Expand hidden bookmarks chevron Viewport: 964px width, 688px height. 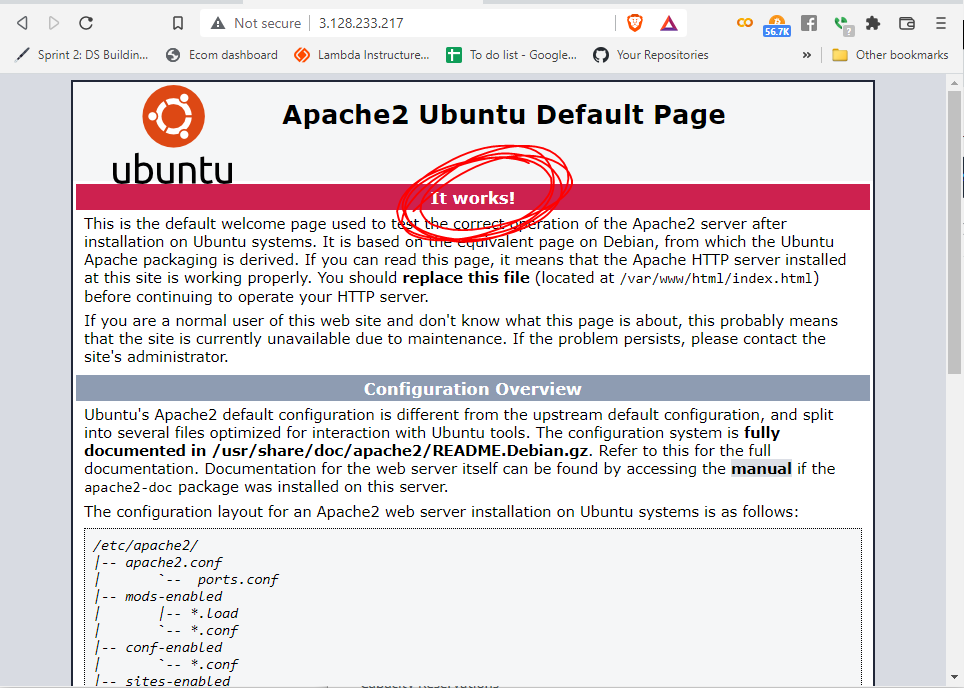coord(807,55)
